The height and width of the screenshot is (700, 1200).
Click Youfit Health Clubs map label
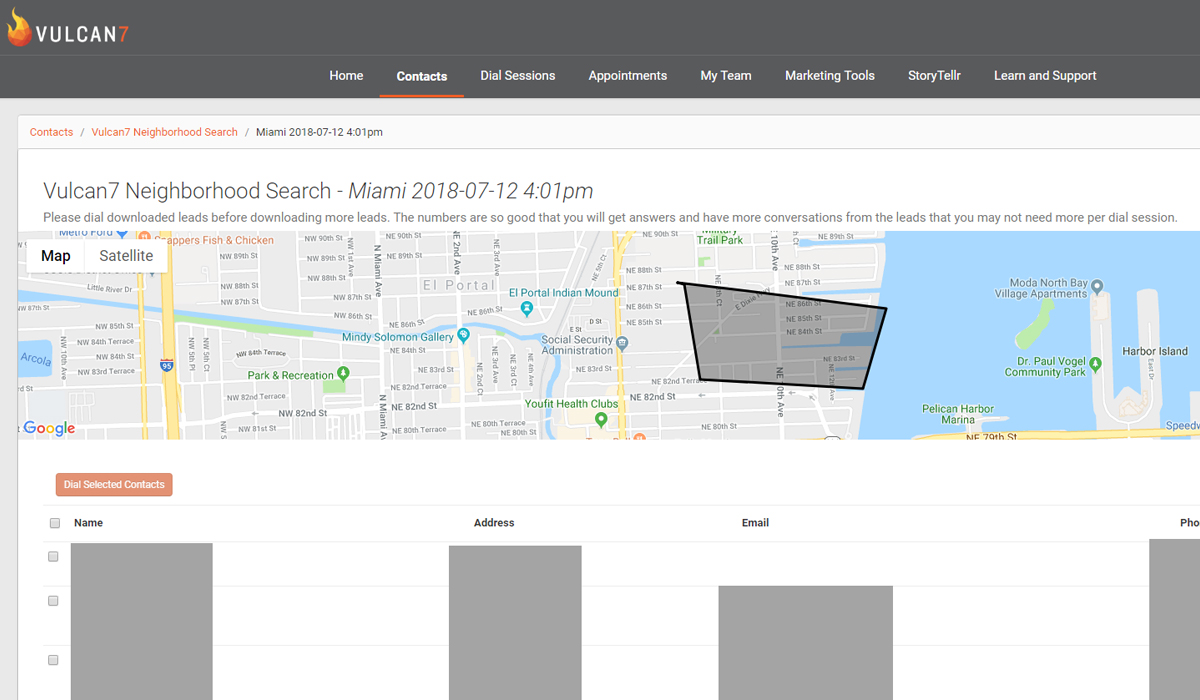click(x=572, y=404)
